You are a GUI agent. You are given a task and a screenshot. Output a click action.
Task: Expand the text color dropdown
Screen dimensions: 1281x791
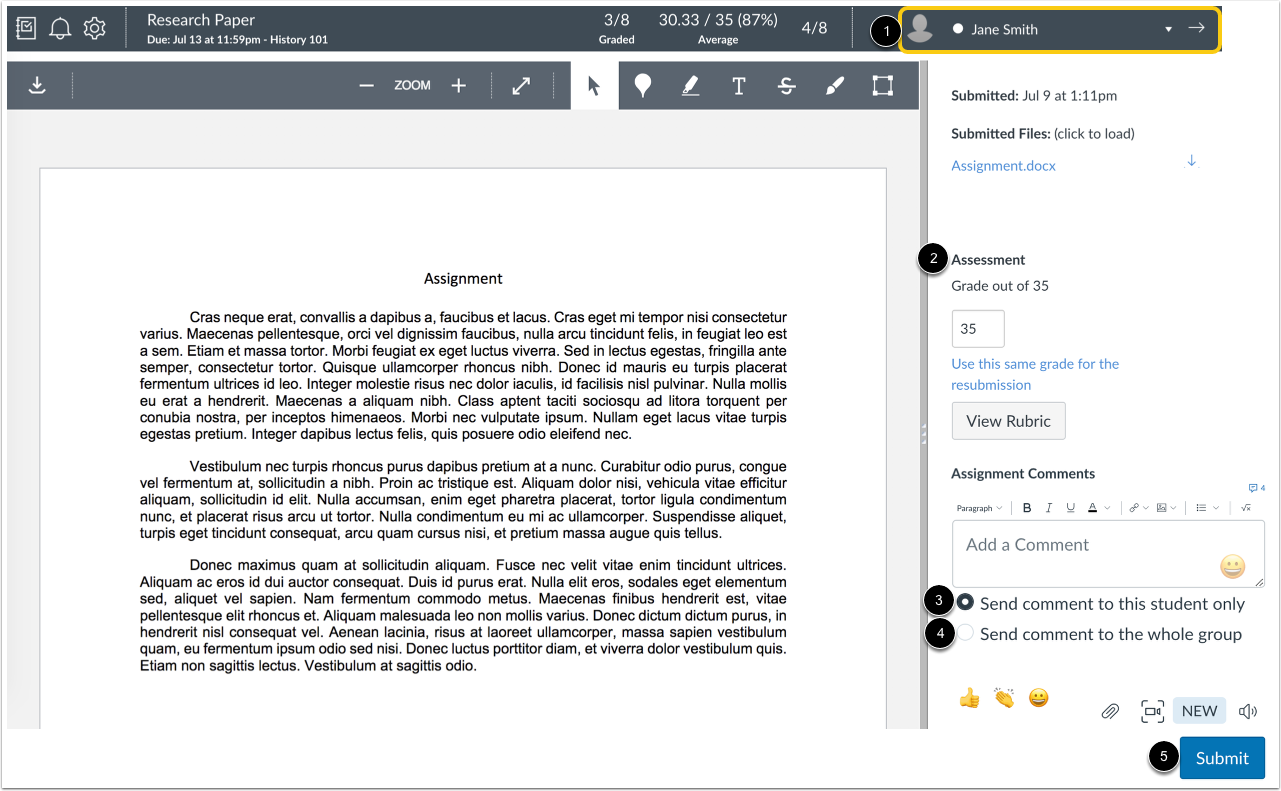pos(1105,507)
